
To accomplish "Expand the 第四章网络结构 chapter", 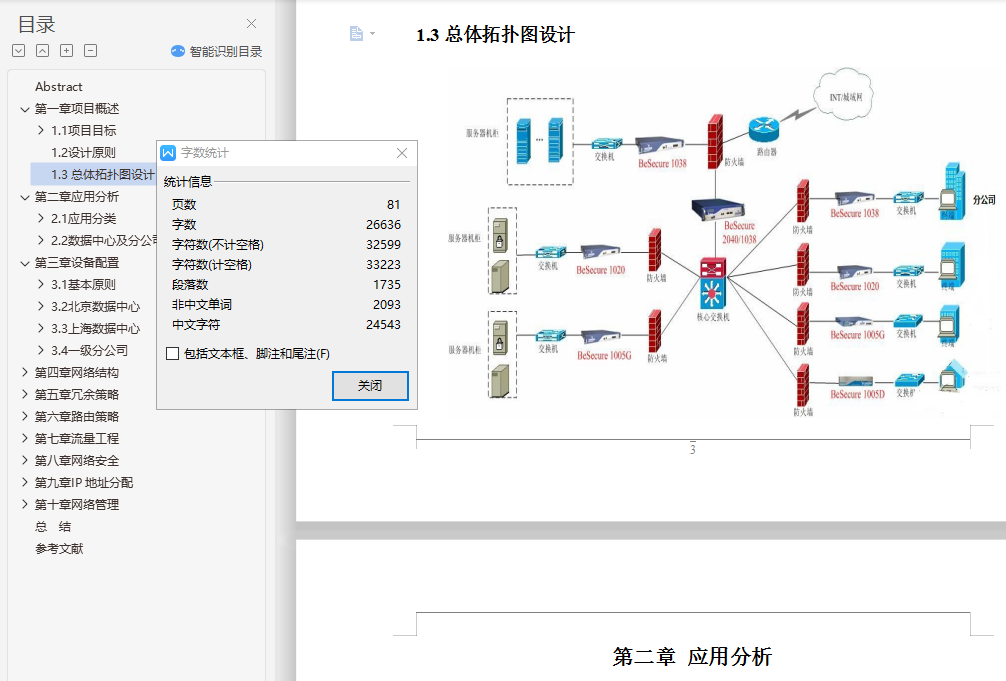I will point(25,372).
